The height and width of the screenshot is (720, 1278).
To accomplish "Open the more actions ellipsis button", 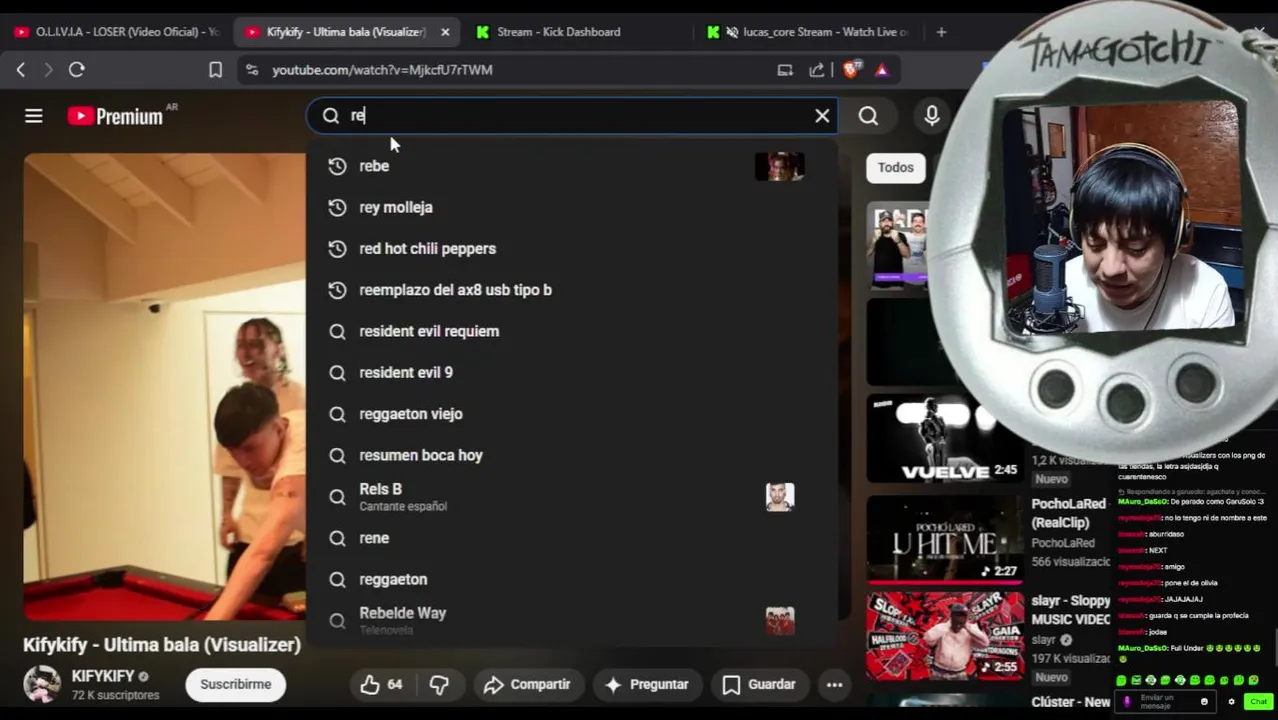I will [x=834, y=685].
